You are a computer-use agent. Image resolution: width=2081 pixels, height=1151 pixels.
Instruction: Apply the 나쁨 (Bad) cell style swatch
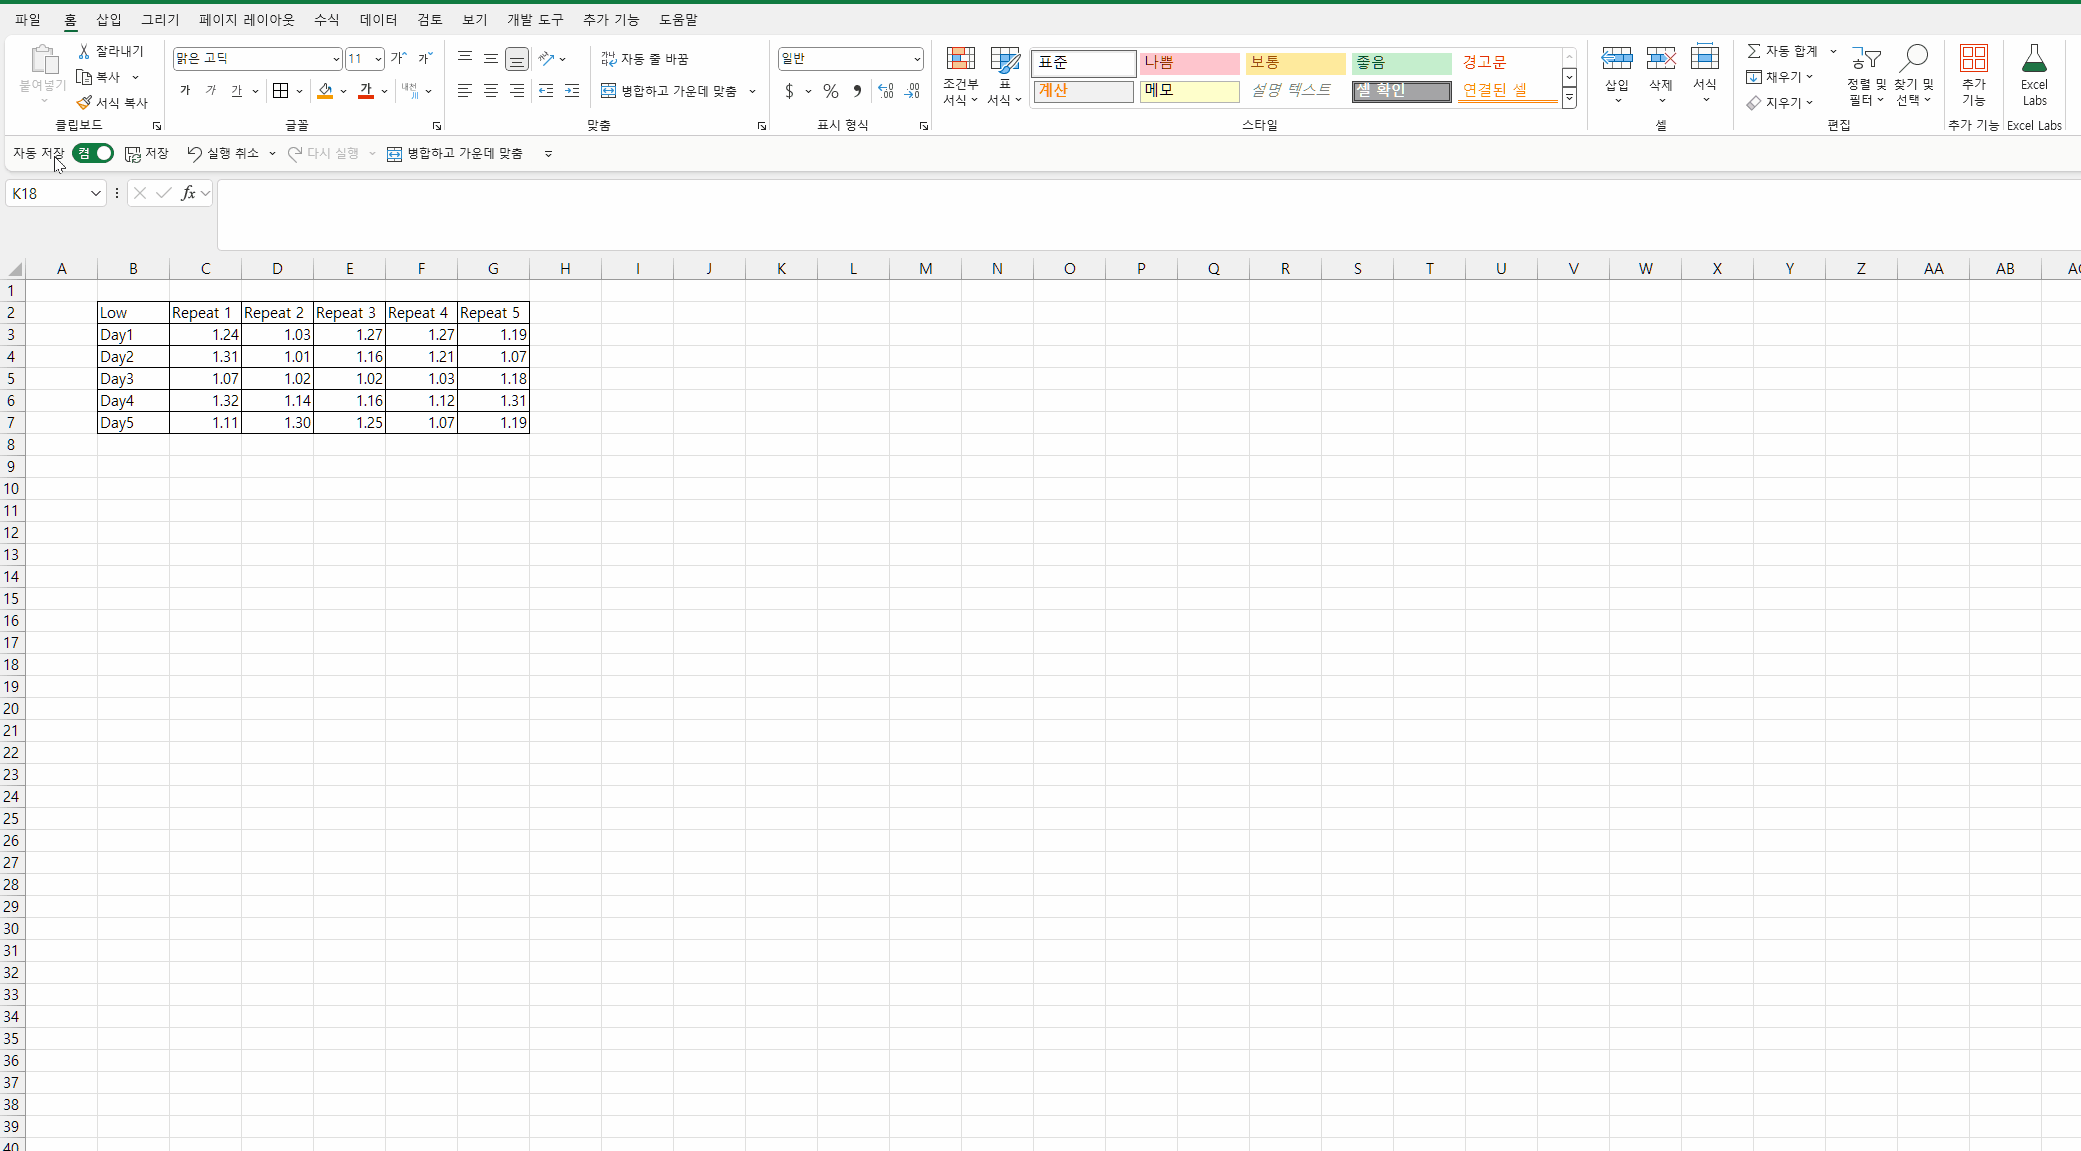1188,62
